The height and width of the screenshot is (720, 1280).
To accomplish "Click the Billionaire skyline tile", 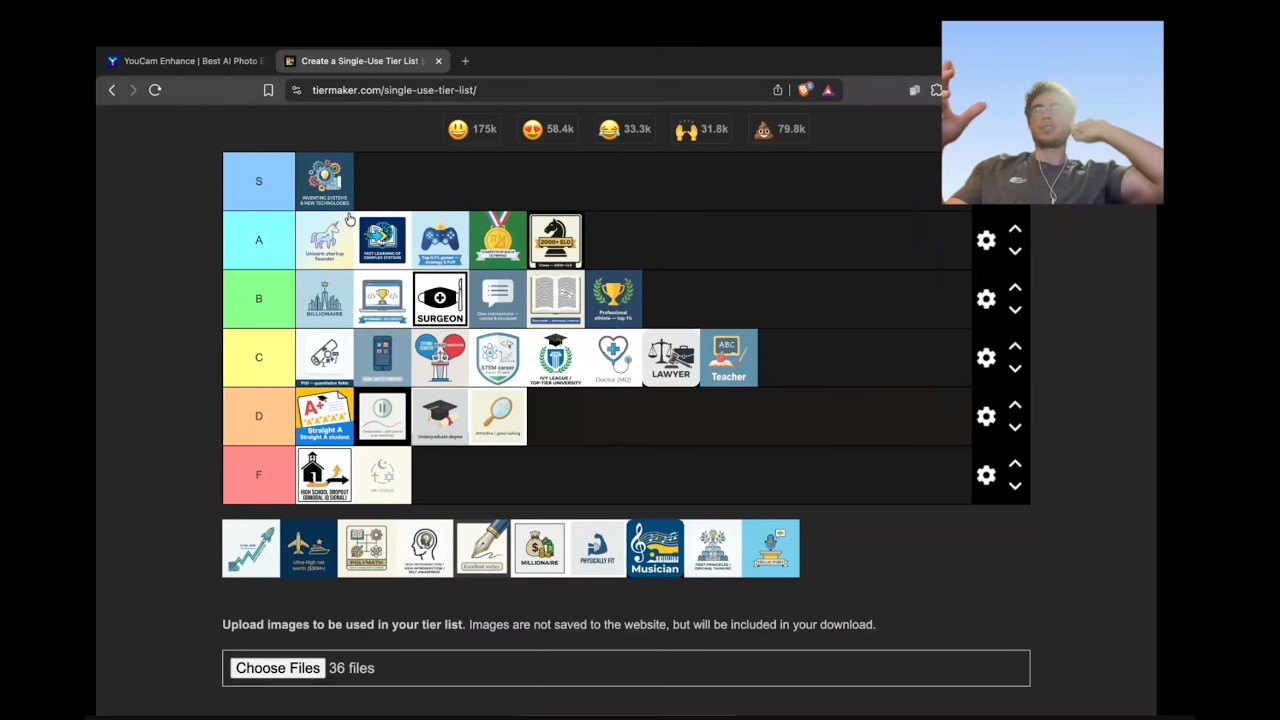I will [324, 299].
